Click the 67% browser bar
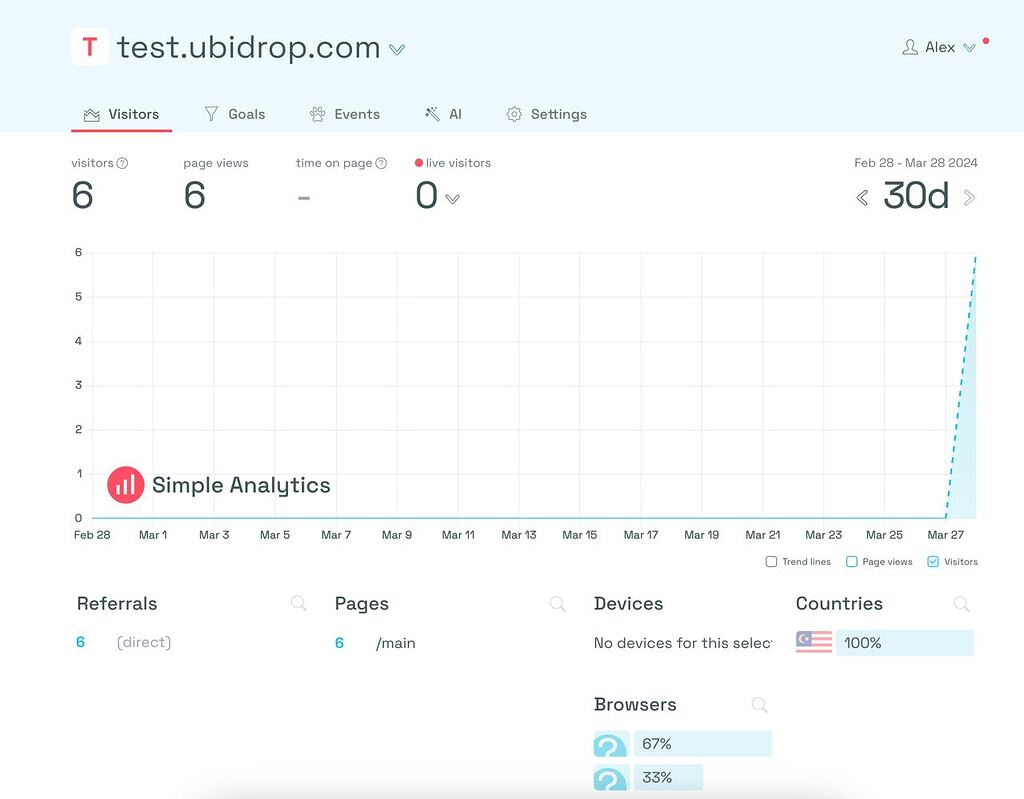 [x=703, y=743]
